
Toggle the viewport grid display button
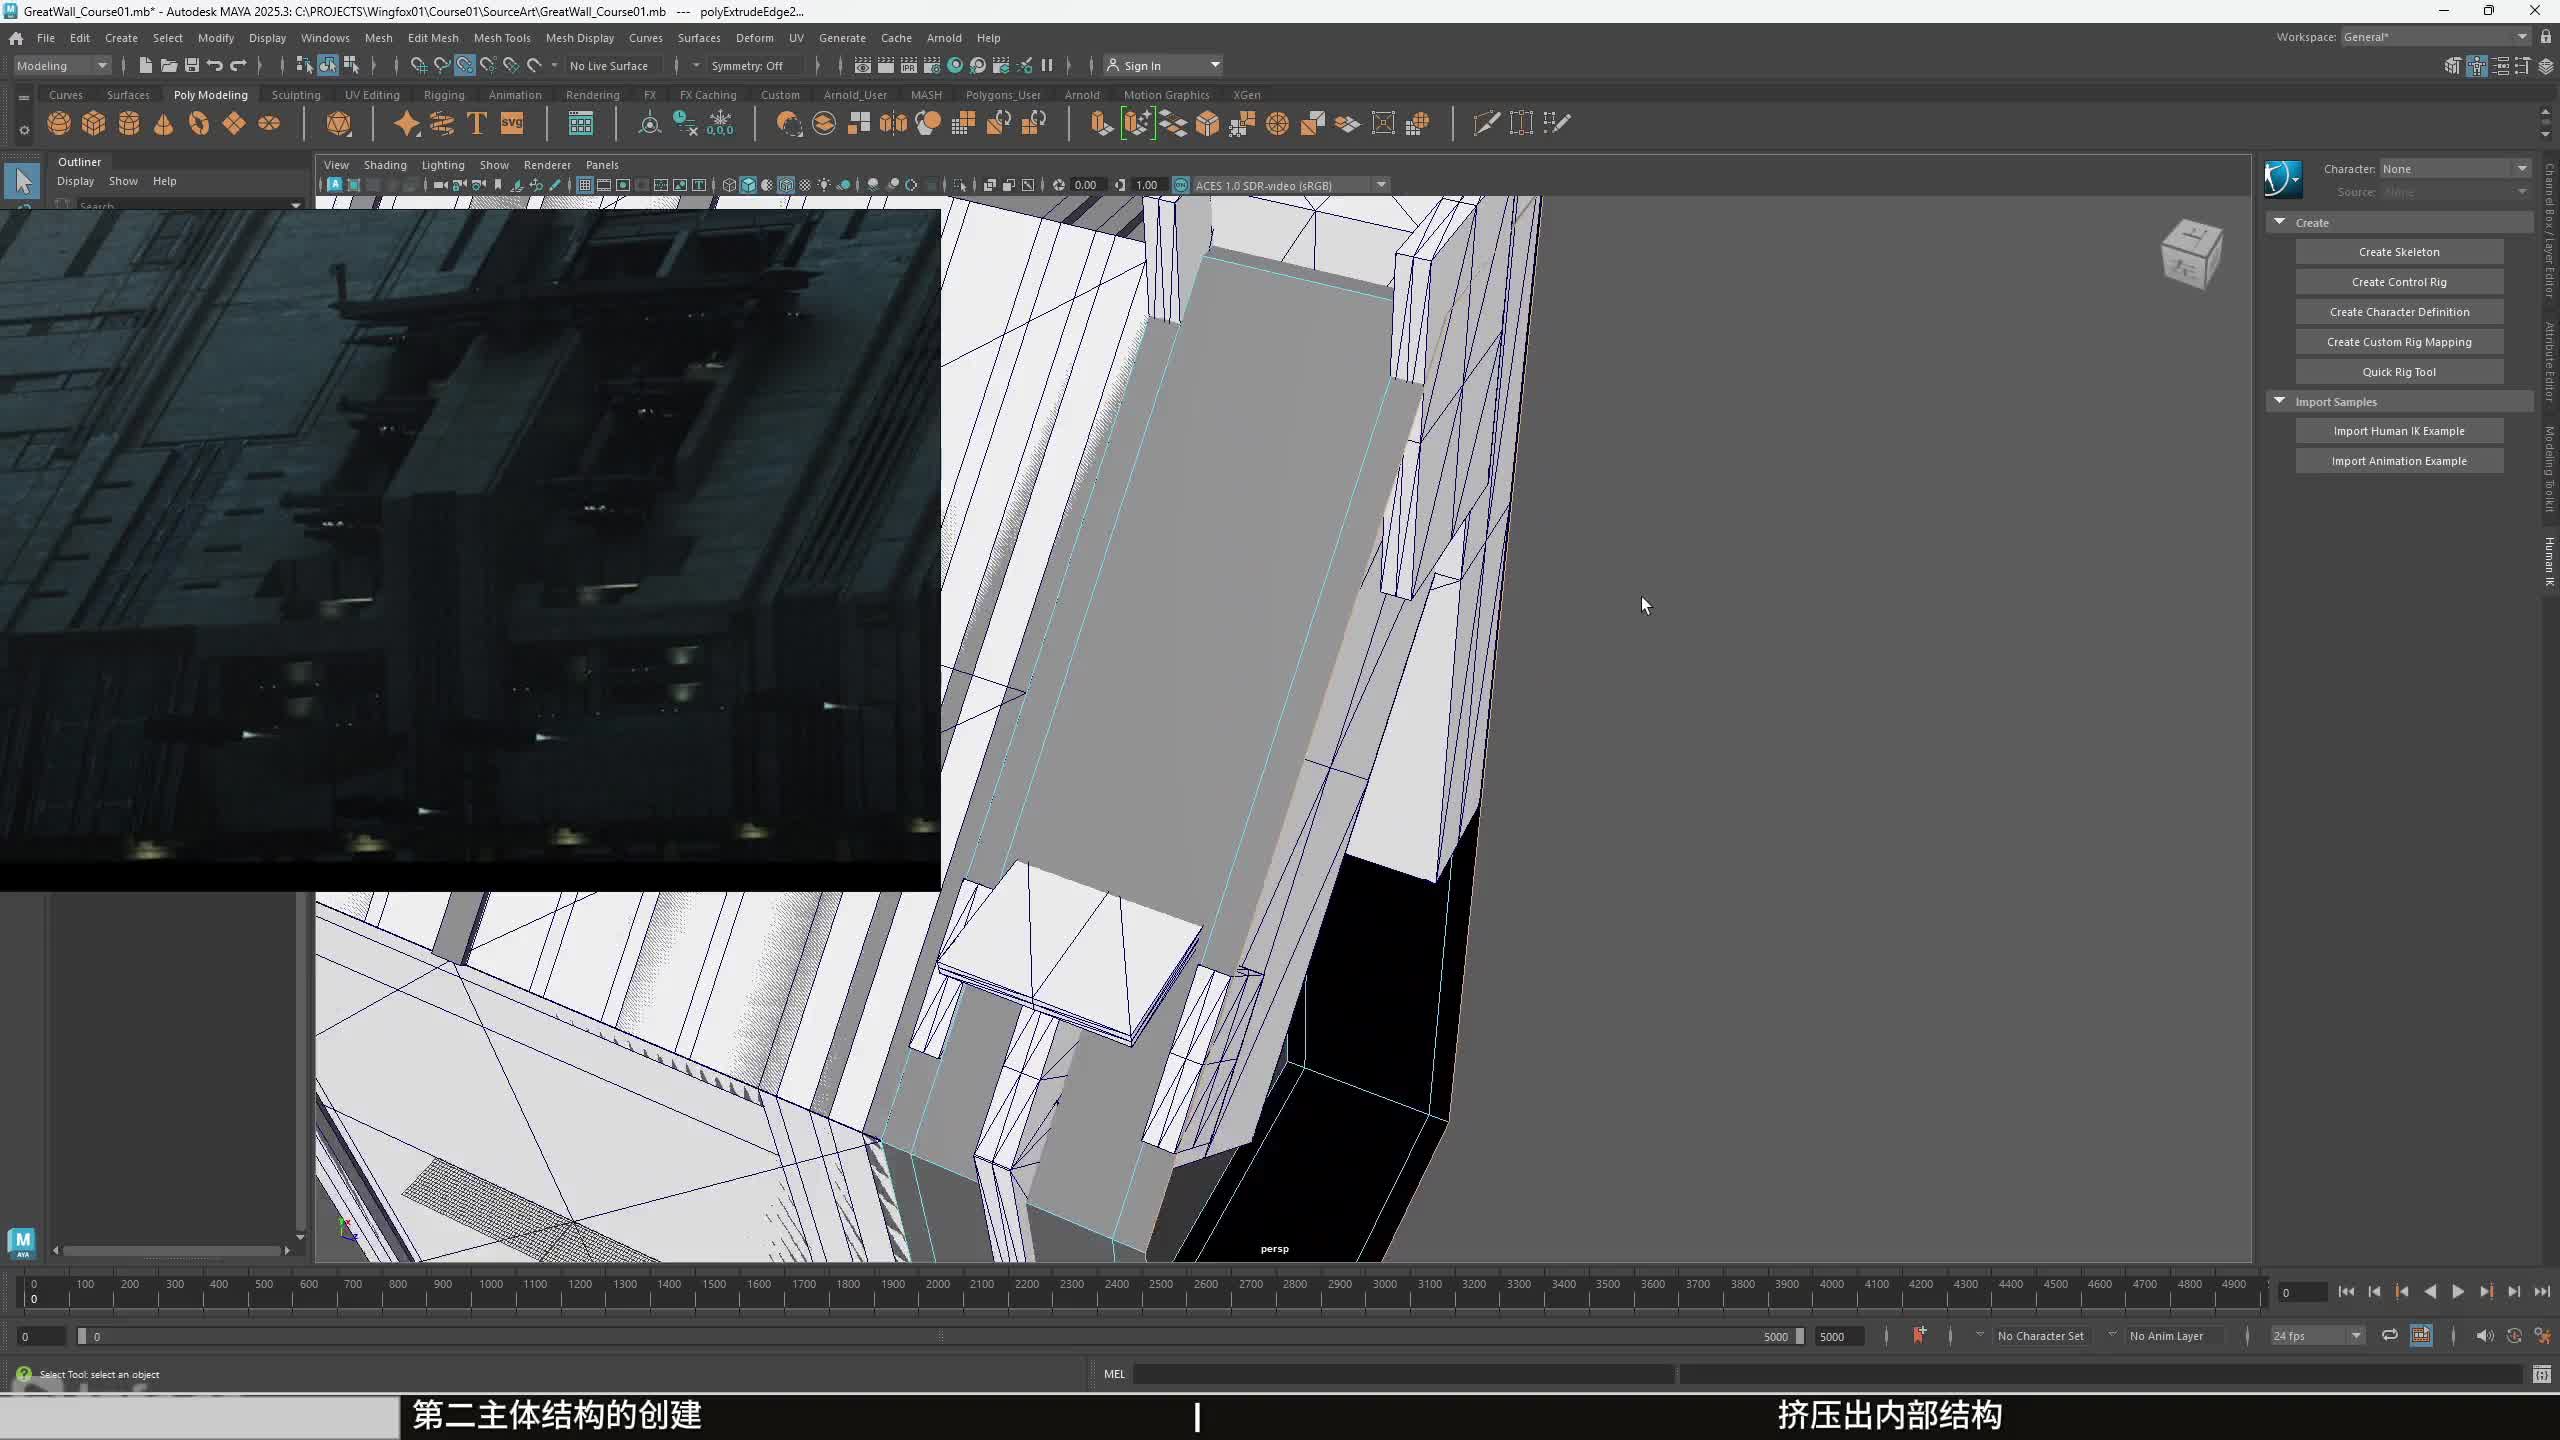tap(585, 185)
